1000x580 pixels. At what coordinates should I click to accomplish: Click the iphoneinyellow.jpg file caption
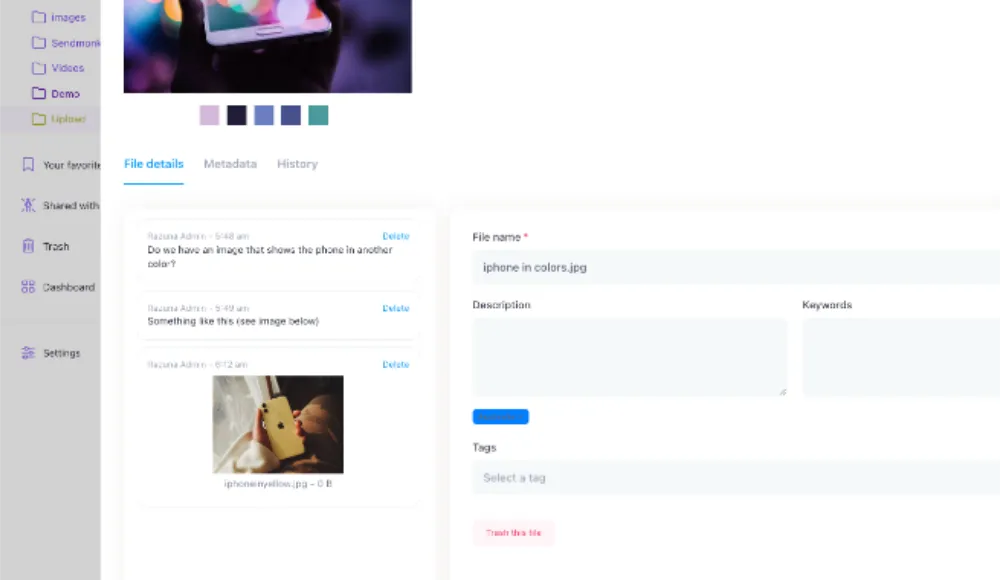(x=278, y=484)
